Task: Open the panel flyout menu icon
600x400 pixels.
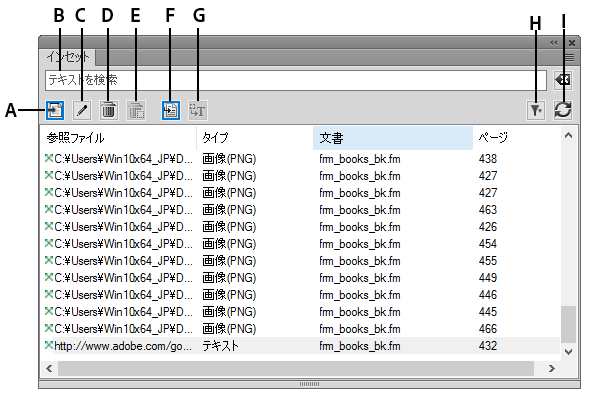Action: pyautogui.click(x=570, y=59)
